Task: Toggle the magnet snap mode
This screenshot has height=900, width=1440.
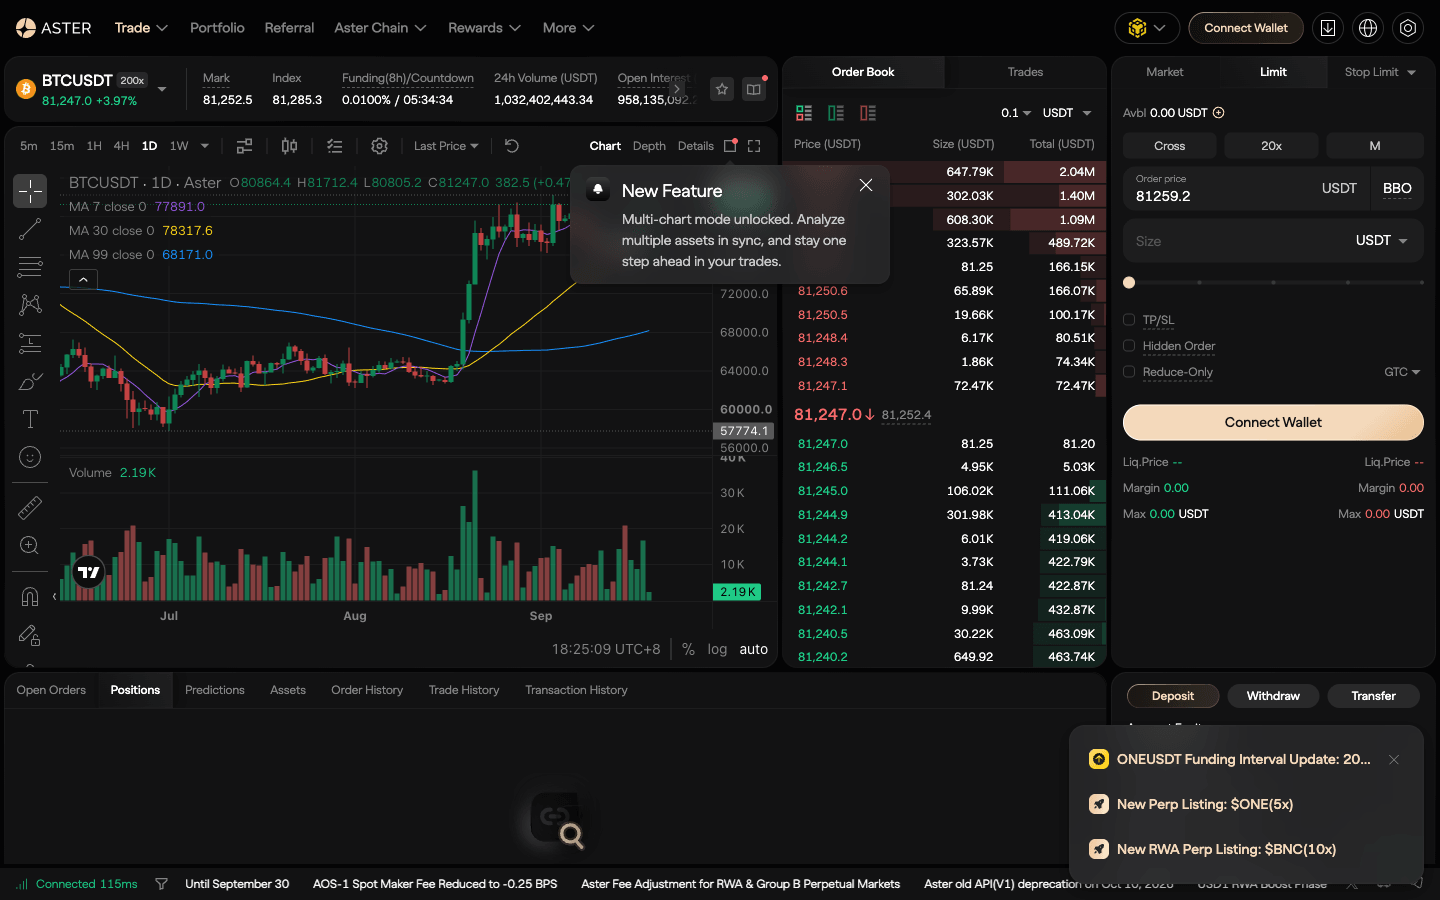Action: [x=30, y=597]
